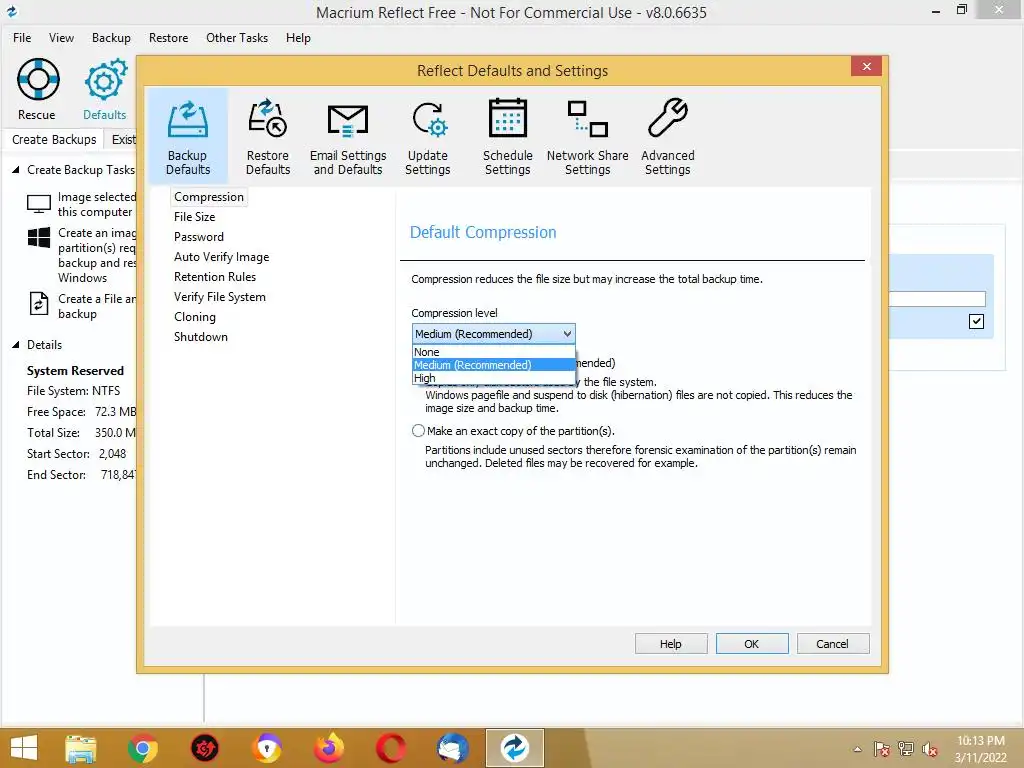Choose None in compression list
Viewport: 1024px width, 768px height.
(x=494, y=352)
